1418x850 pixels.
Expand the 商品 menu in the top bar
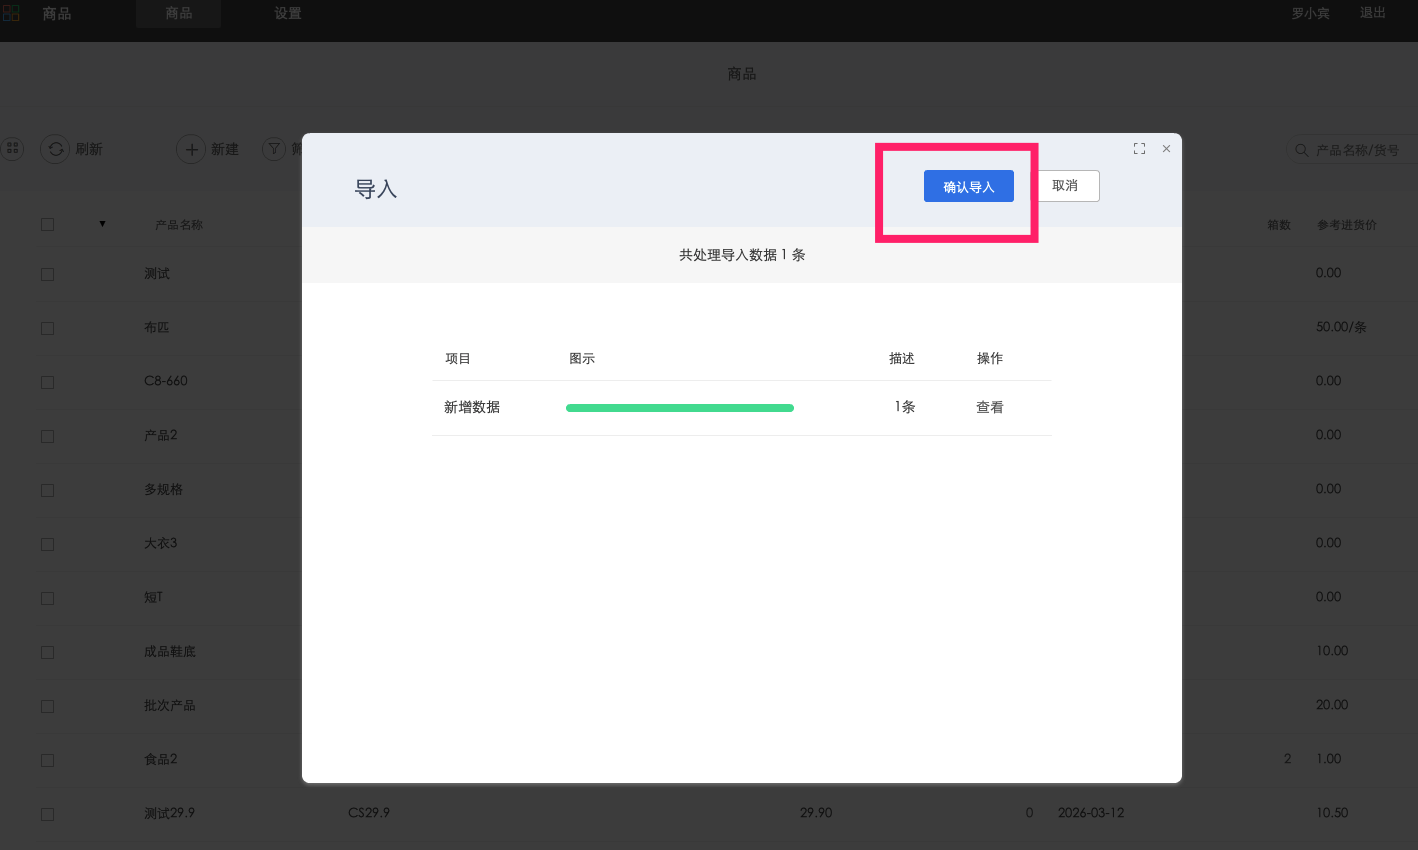pyautogui.click(x=55, y=13)
